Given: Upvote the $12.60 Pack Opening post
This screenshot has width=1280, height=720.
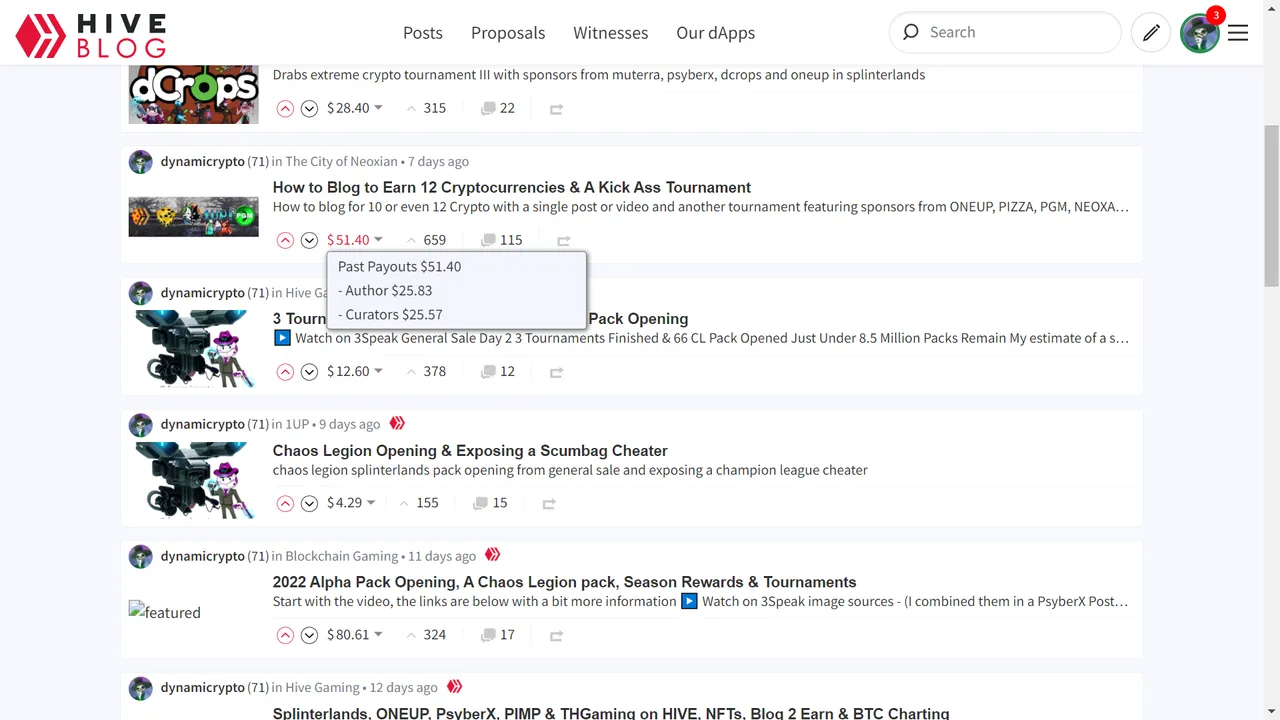Looking at the screenshot, I should (x=285, y=372).
